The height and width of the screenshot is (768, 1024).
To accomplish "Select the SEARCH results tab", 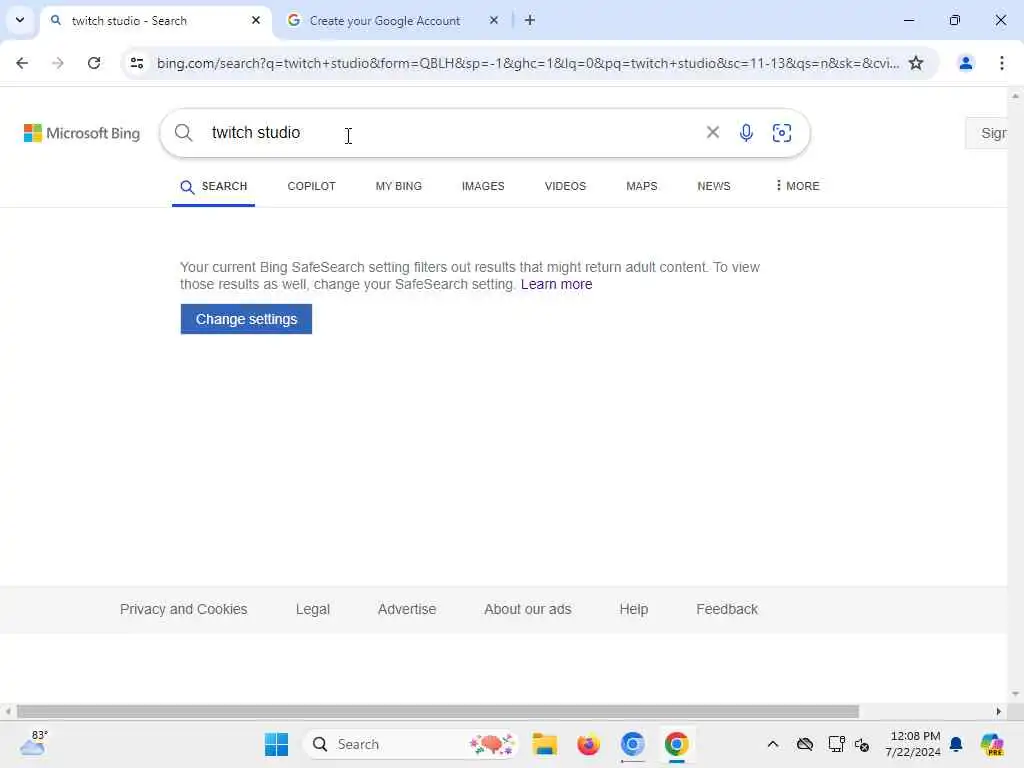I will pos(214,186).
